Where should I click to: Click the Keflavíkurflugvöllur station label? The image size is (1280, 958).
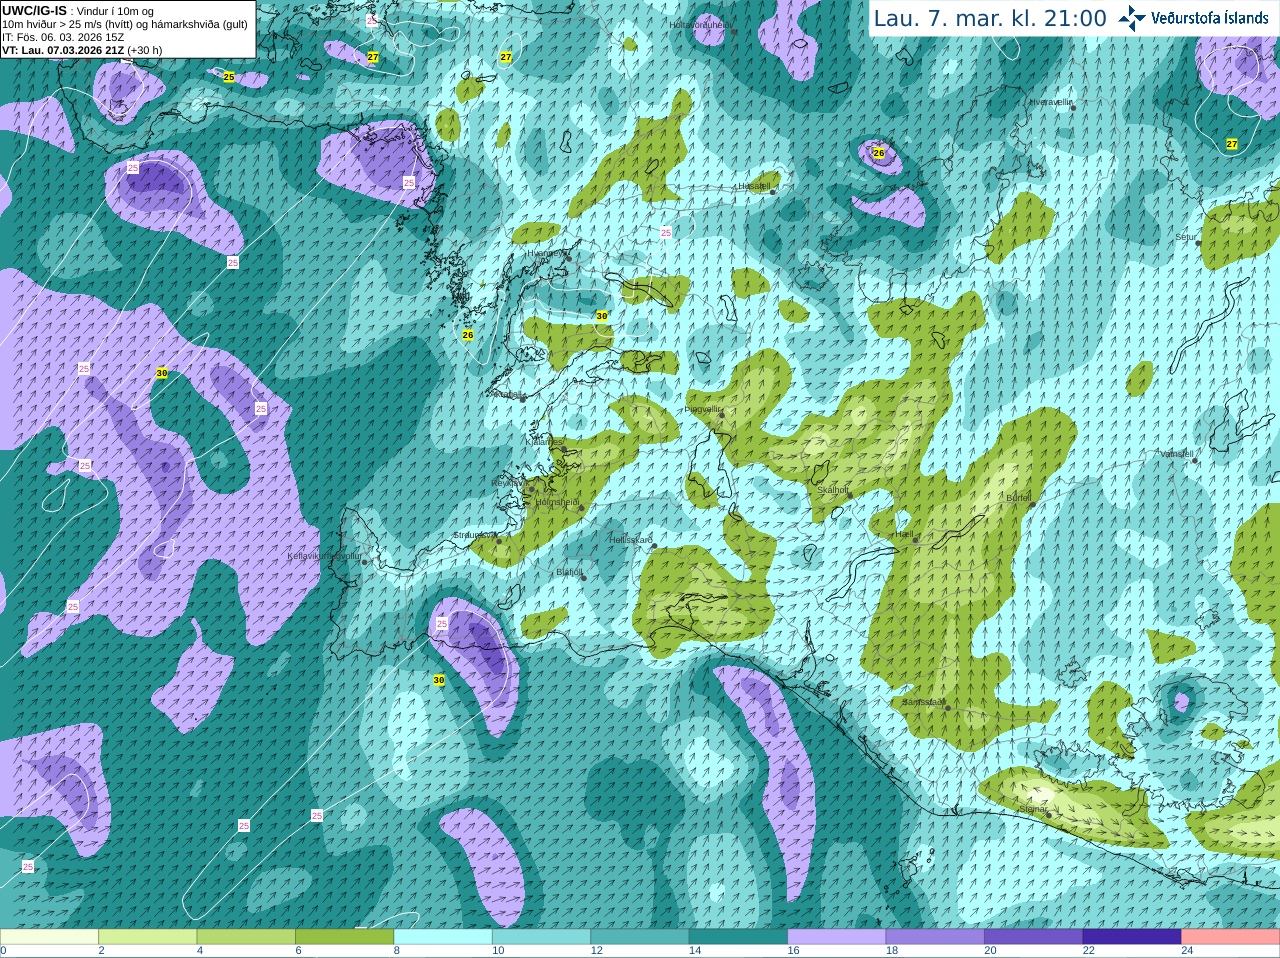(325, 556)
